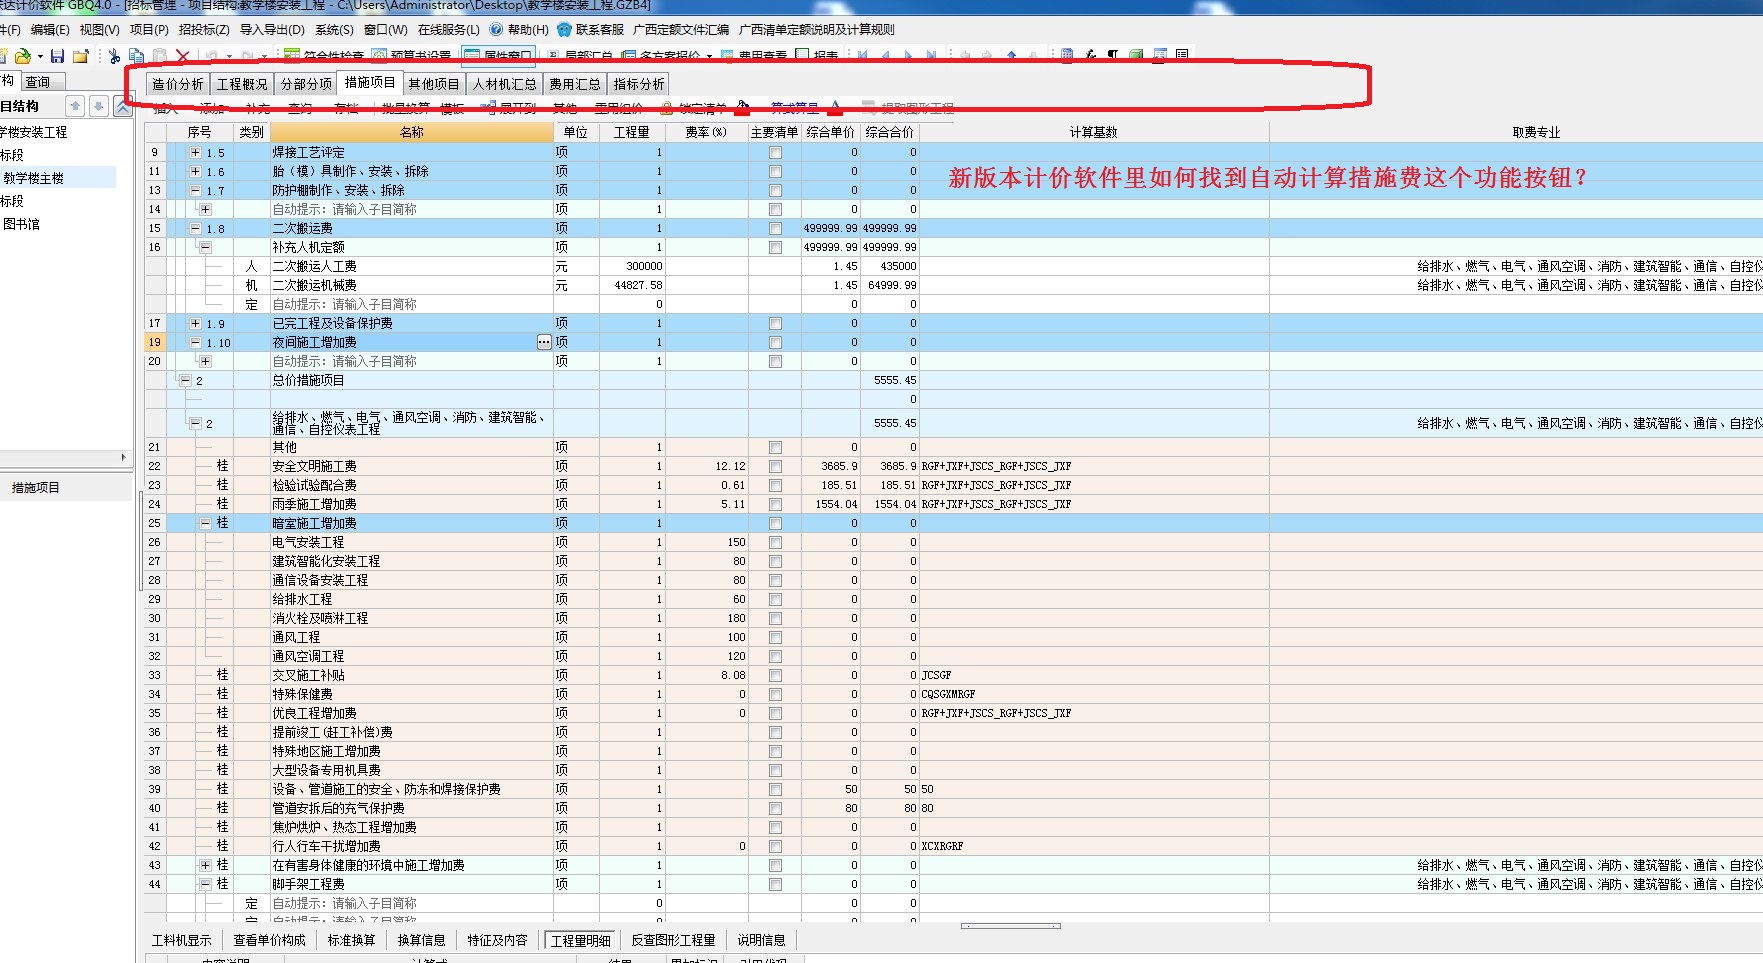The width and height of the screenshot is (1763, 963).
Task: Click the 报表 toolbar button
Action: (x=816, y=56)
